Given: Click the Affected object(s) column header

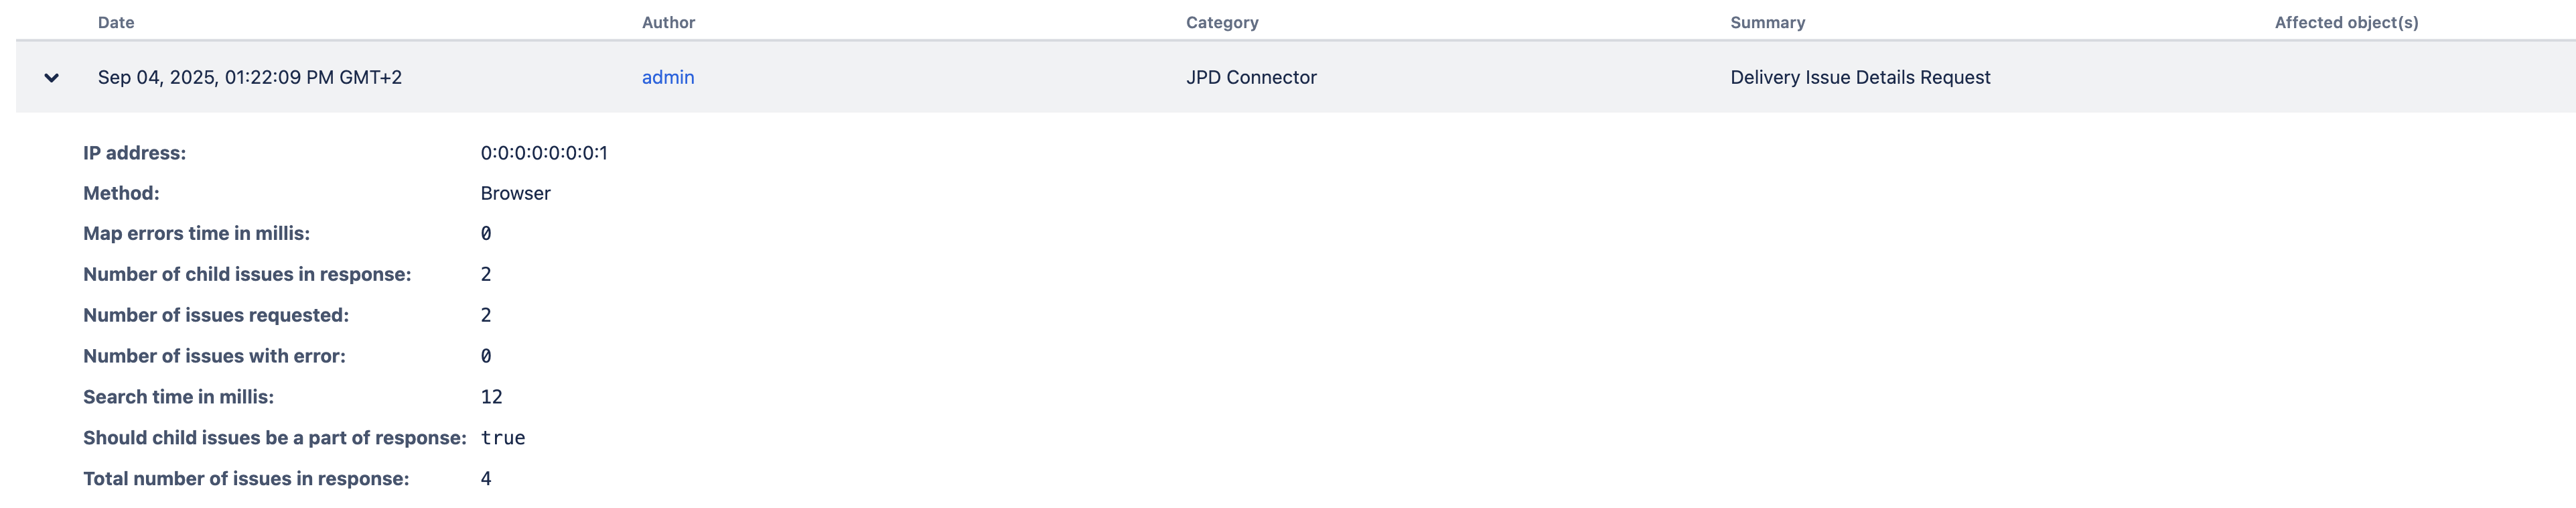Looking at the screenshot, I should click(x=2345, y=22).
